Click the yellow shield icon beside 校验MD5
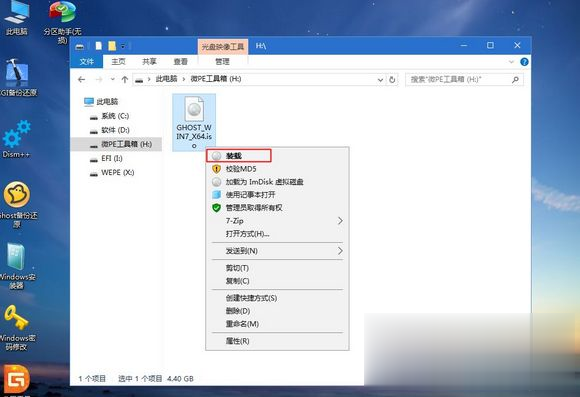This screenshot has width=580, height=397. click(216, 169)
